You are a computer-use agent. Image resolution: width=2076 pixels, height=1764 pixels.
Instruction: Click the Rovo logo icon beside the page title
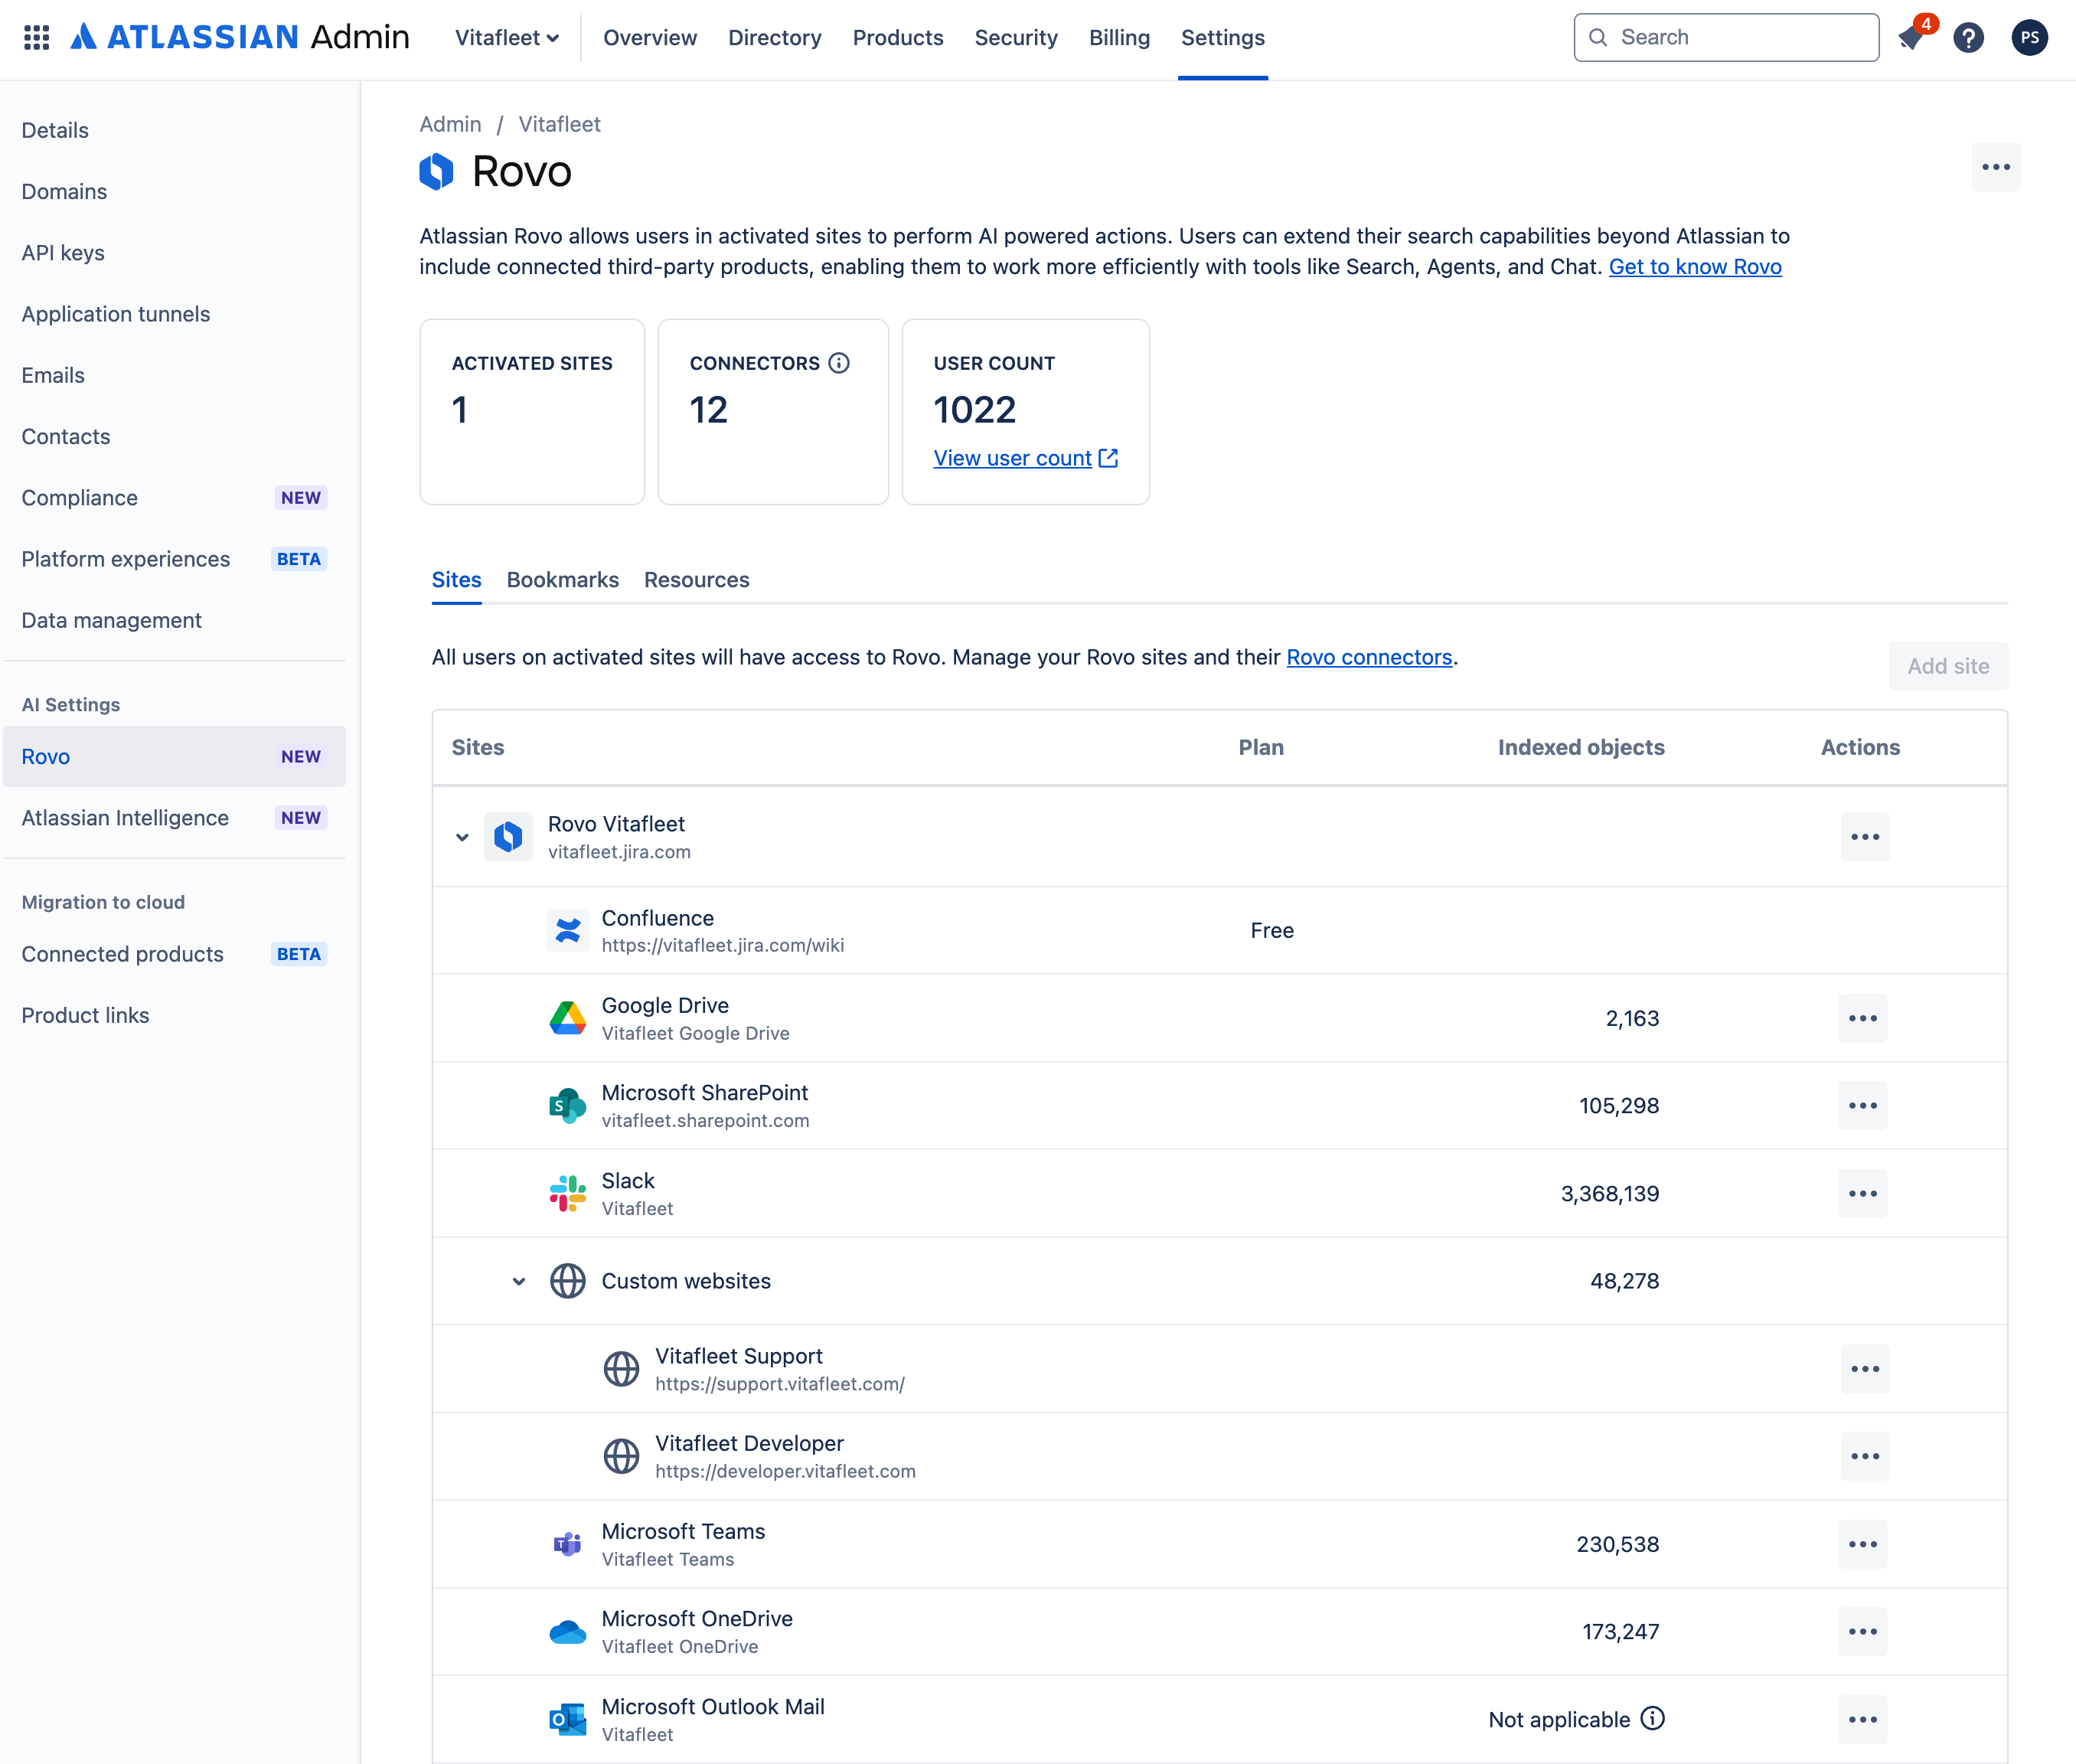[x=437, y=171]
